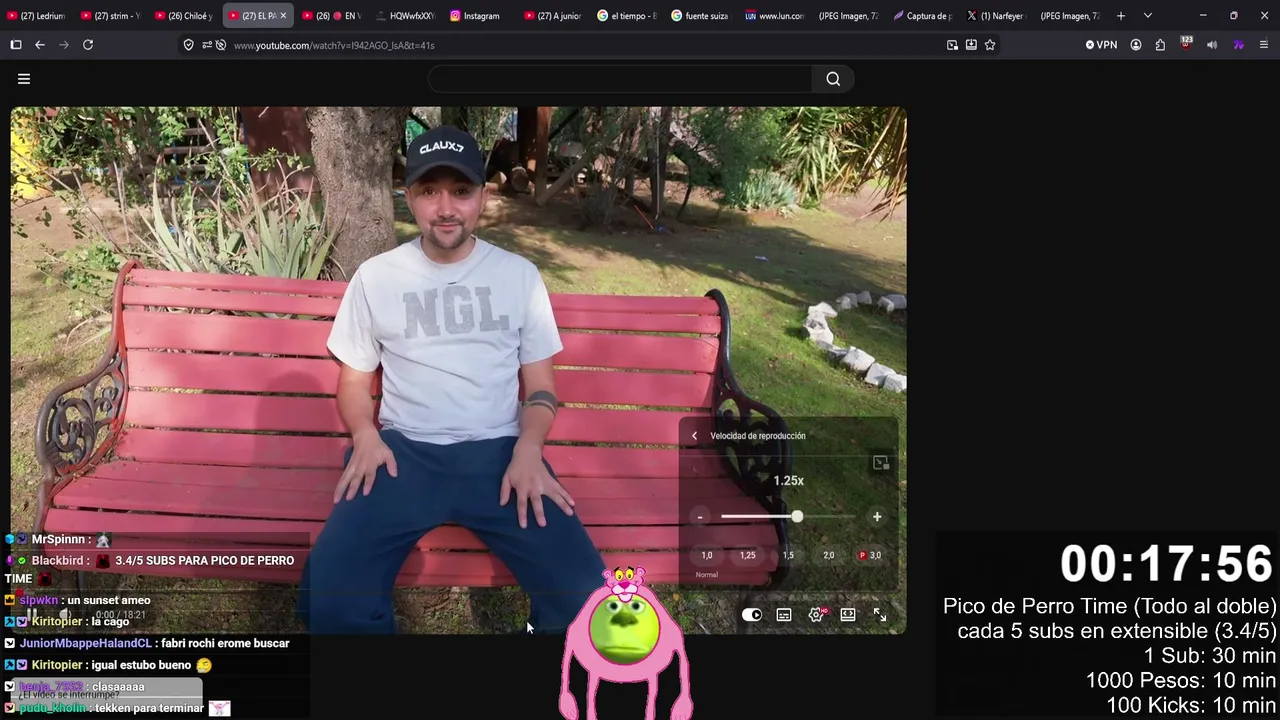Image resolution: width=1280 pixels, height=720 pixels.
Task: Click the site security shield icon
Action: pyautogui.click(x=188, y=45)
